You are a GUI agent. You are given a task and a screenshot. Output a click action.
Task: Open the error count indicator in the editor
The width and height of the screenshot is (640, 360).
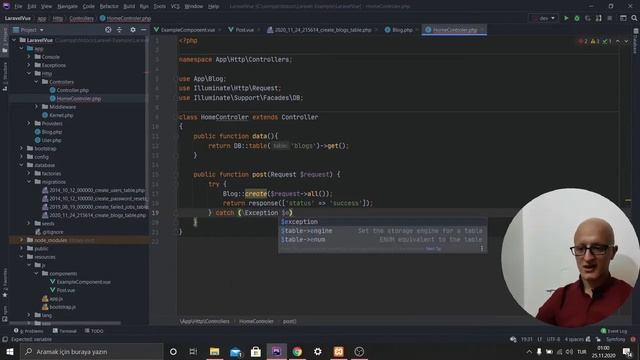click(x=583, y=41)
